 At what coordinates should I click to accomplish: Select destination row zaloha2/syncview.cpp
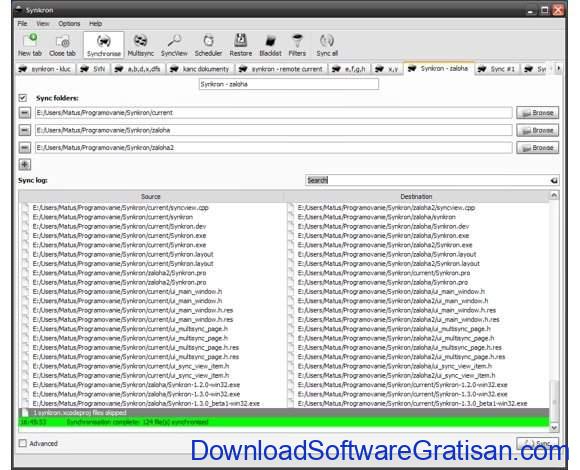(x=386, y=208)
